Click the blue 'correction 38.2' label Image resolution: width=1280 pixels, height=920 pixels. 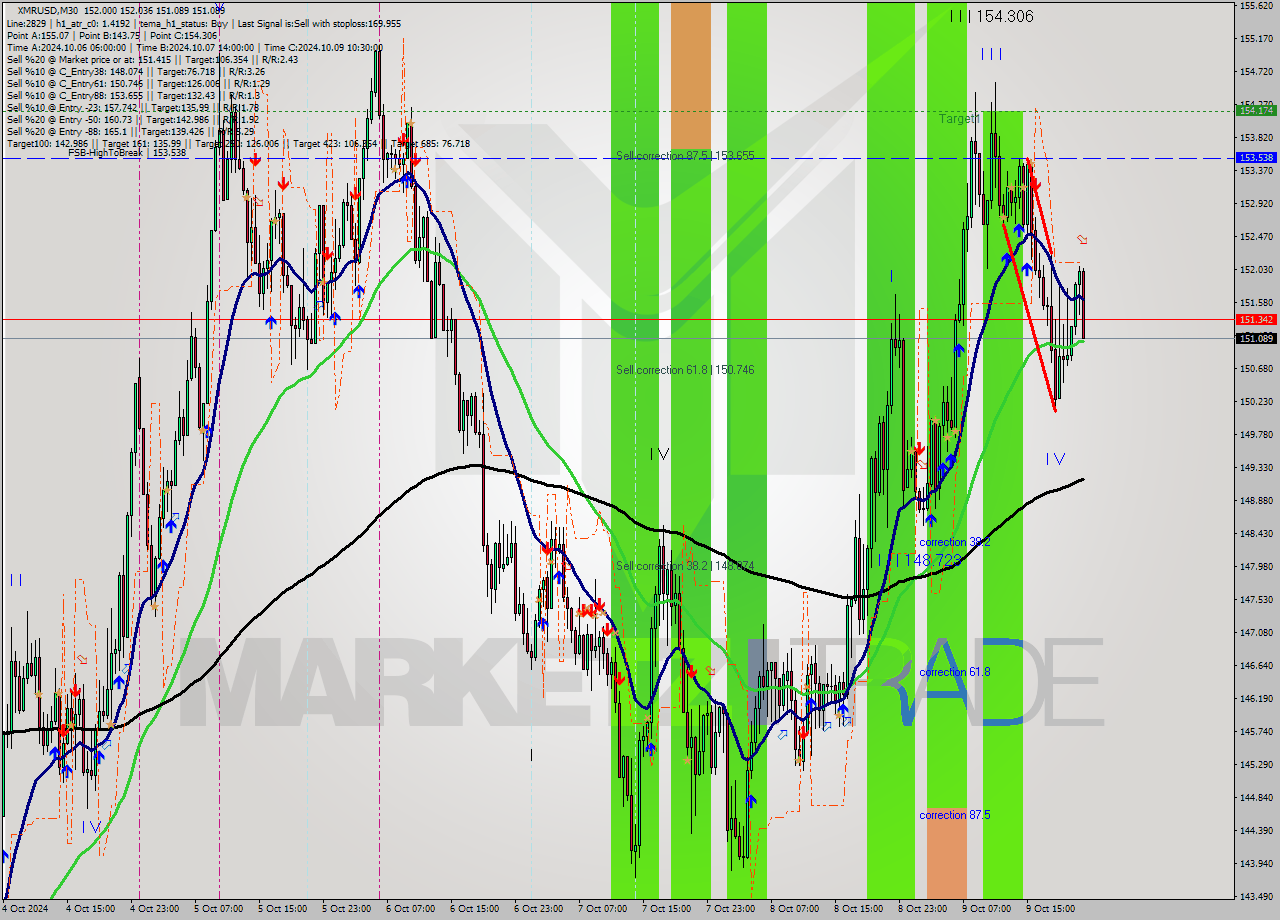tap(955, 542)
